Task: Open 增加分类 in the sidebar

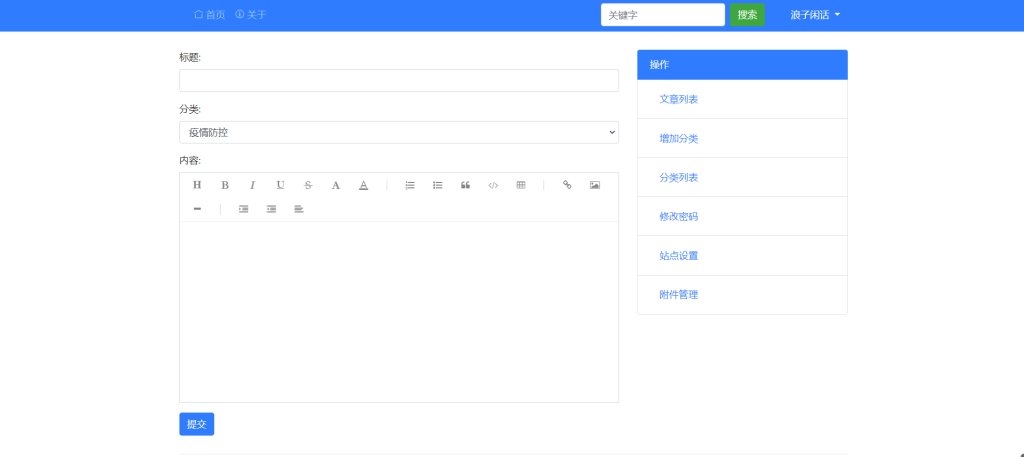Action: click(679, 138)
